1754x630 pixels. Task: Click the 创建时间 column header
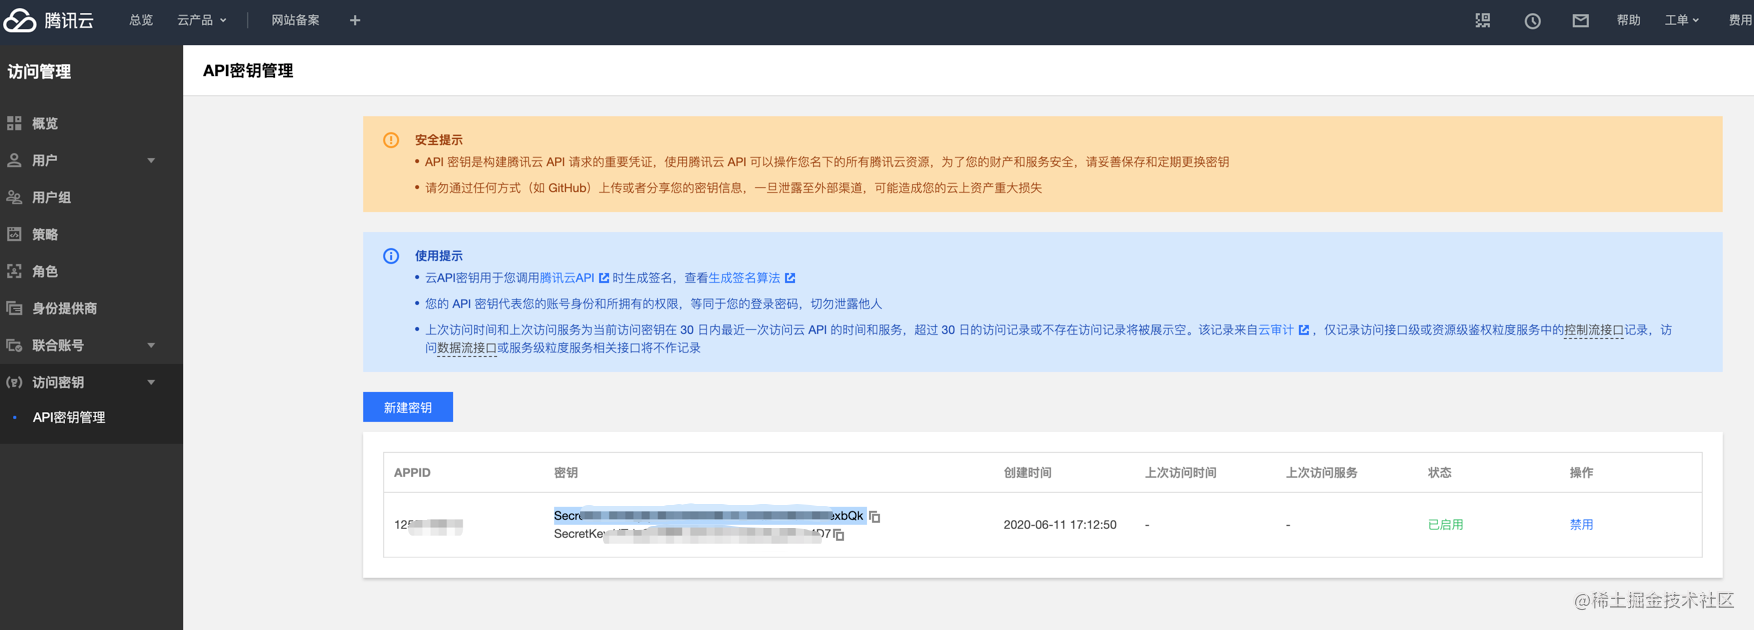click(x=1027, y=472)
